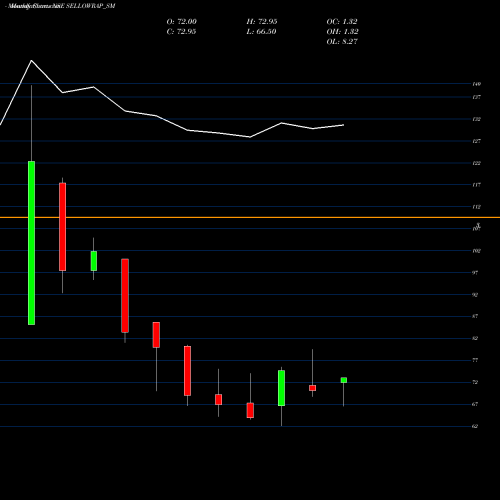The width and height of the screenshot is (500, 500).
Task: Click the 132 price axis label
Action: click(x=477, y=119)
